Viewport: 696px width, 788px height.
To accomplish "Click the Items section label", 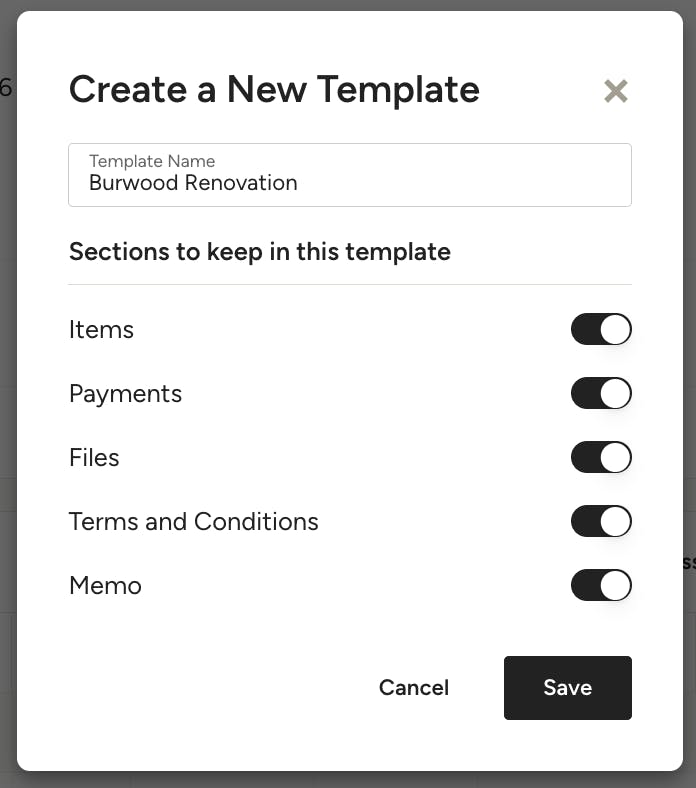I will click(x=101, y=330).
